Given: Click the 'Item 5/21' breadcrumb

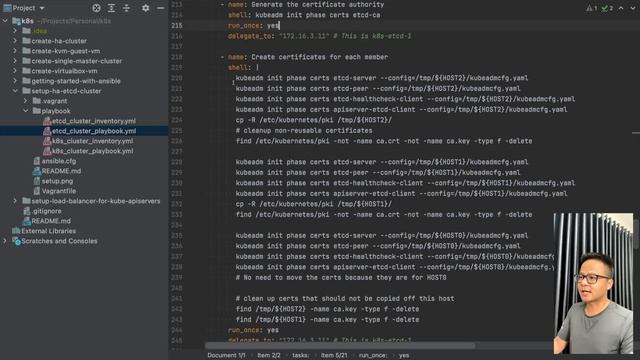Looking at the screenshot, I should tap(334, 356).
